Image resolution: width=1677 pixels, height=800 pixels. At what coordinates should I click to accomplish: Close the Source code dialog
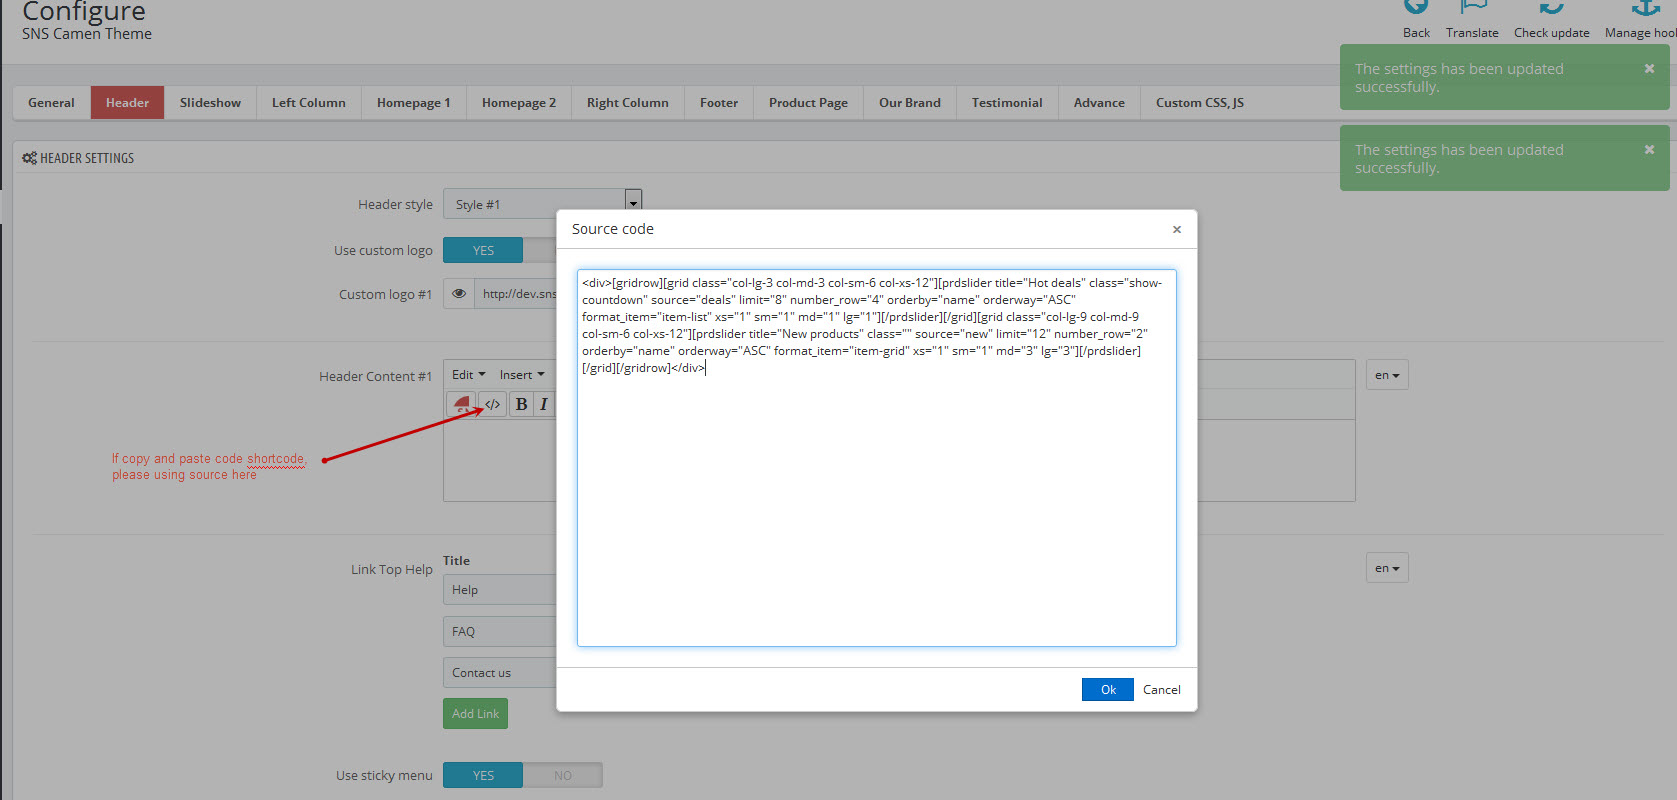click(x=1177, y=230)
